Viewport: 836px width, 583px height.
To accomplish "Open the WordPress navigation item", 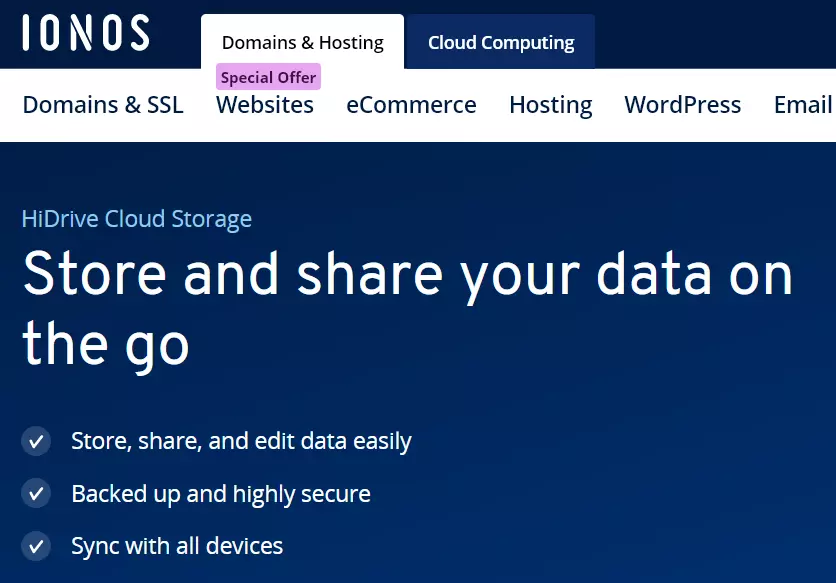I will 682,104.
